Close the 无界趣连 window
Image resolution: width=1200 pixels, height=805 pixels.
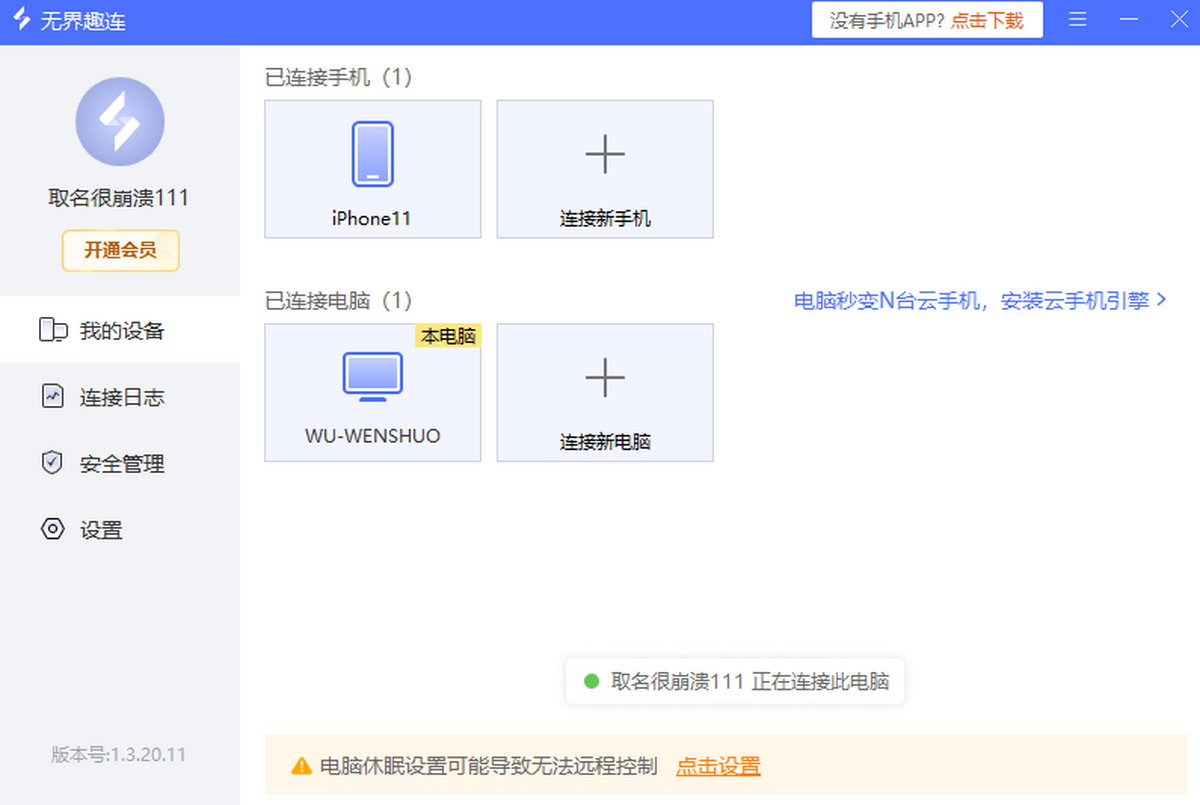coord(1179,20)
